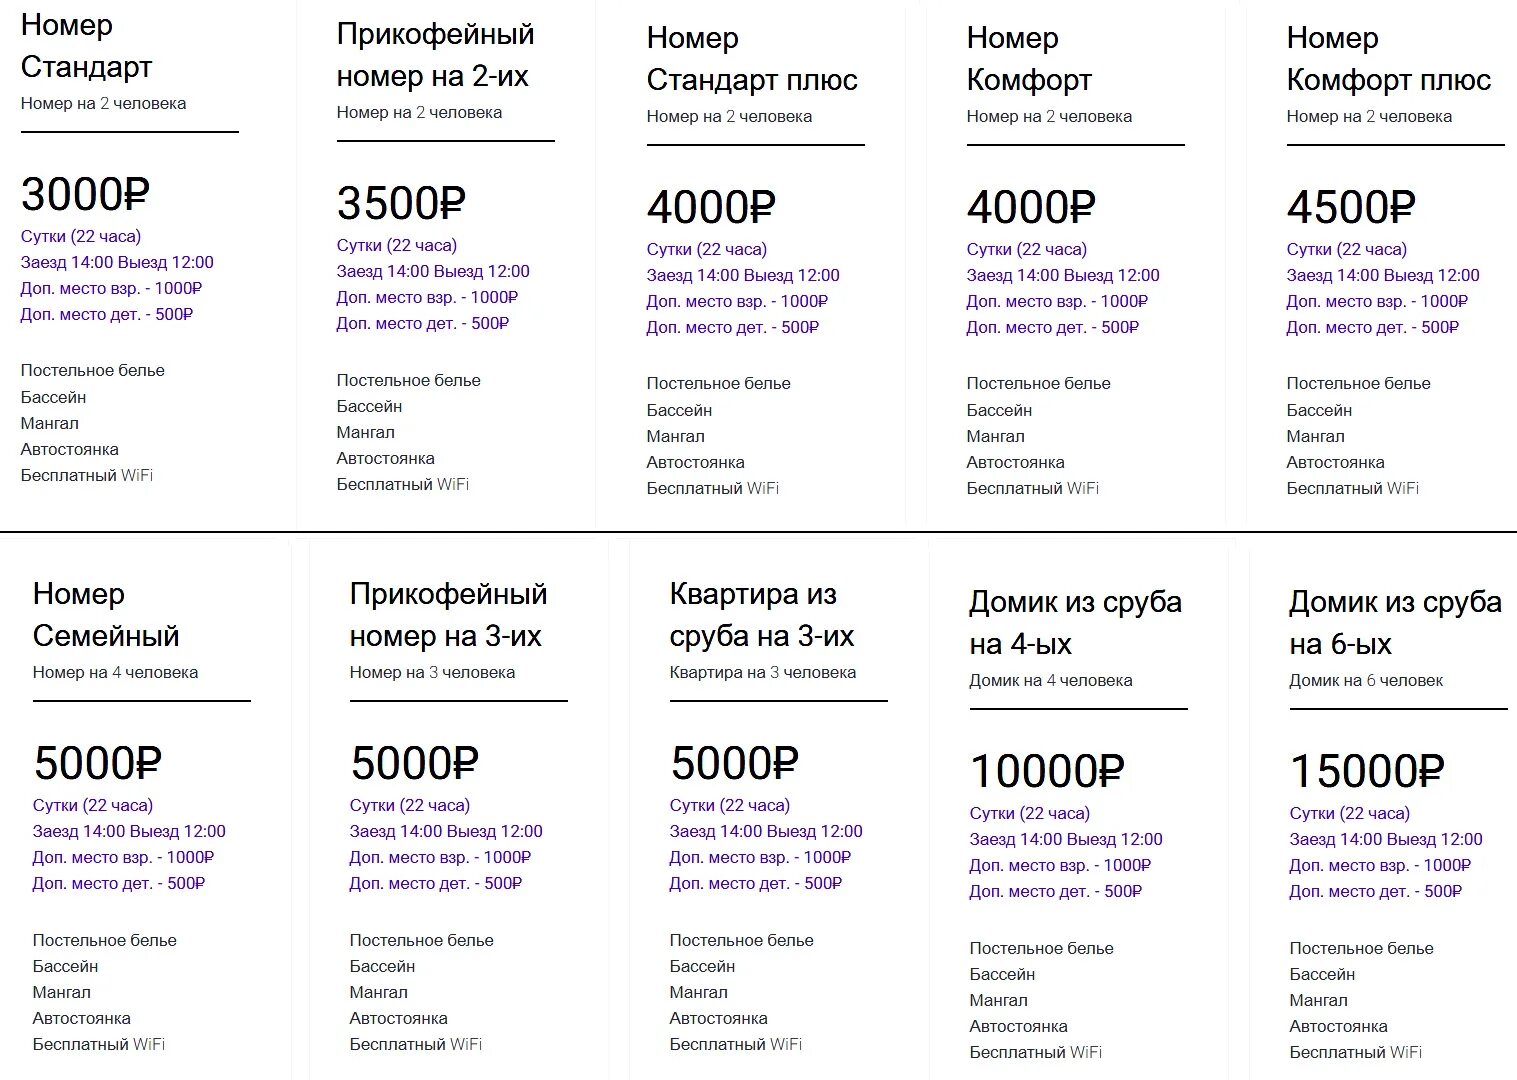This screenshot has width=1517, height=1080.
Task: Click Доп. место взр. - 1000₽ under Семейный
Action: 123,857
